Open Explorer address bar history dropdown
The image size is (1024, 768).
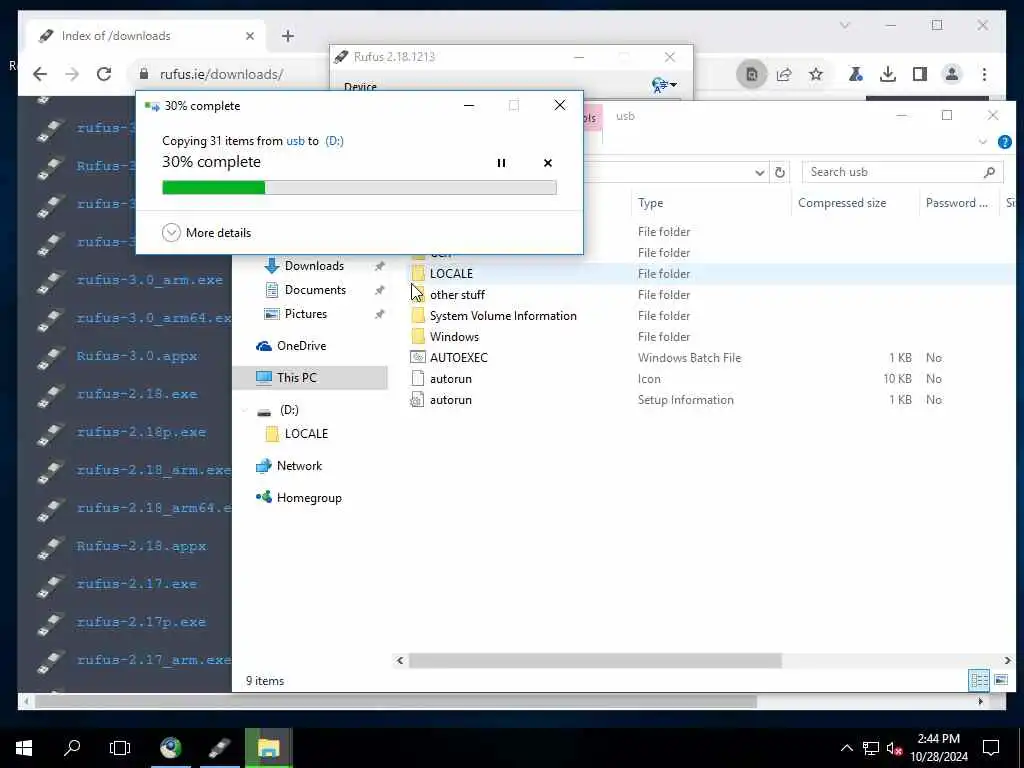760,172
